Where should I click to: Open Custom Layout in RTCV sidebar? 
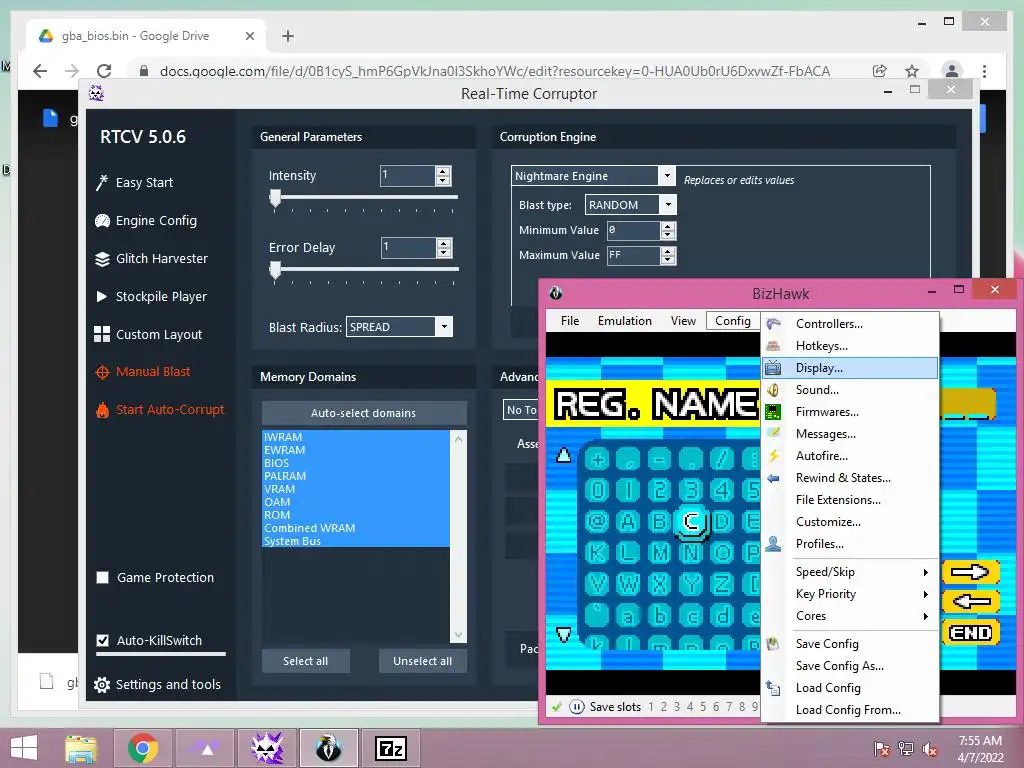tap(149, 334)
